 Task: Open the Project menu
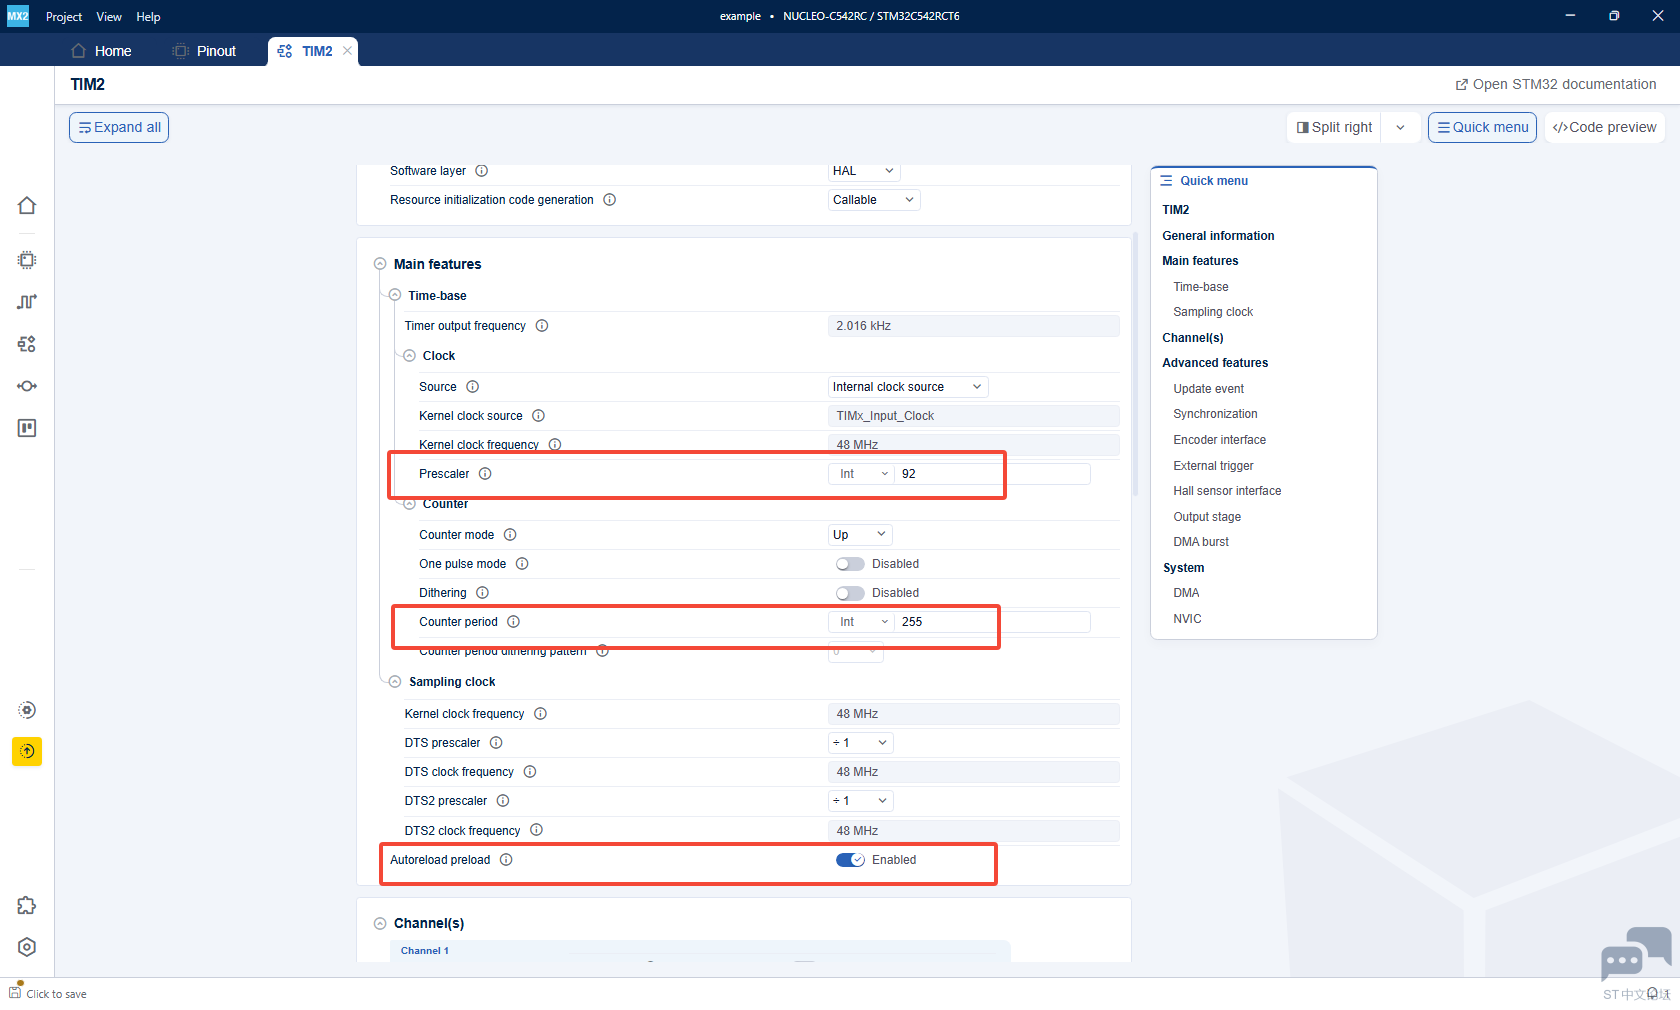64,17
